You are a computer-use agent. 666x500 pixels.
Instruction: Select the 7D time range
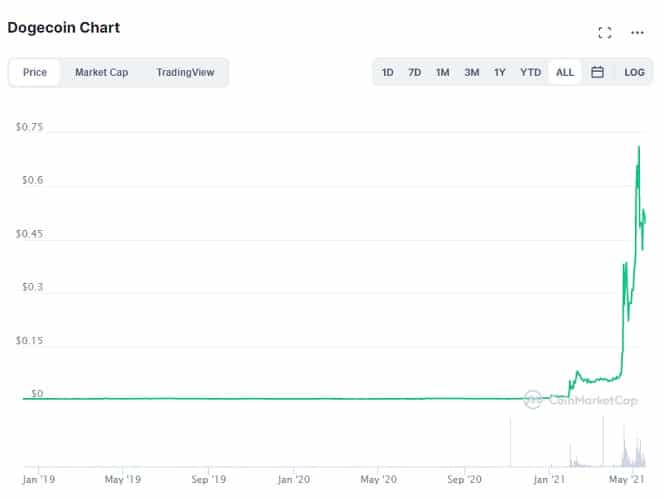point(414,72)
